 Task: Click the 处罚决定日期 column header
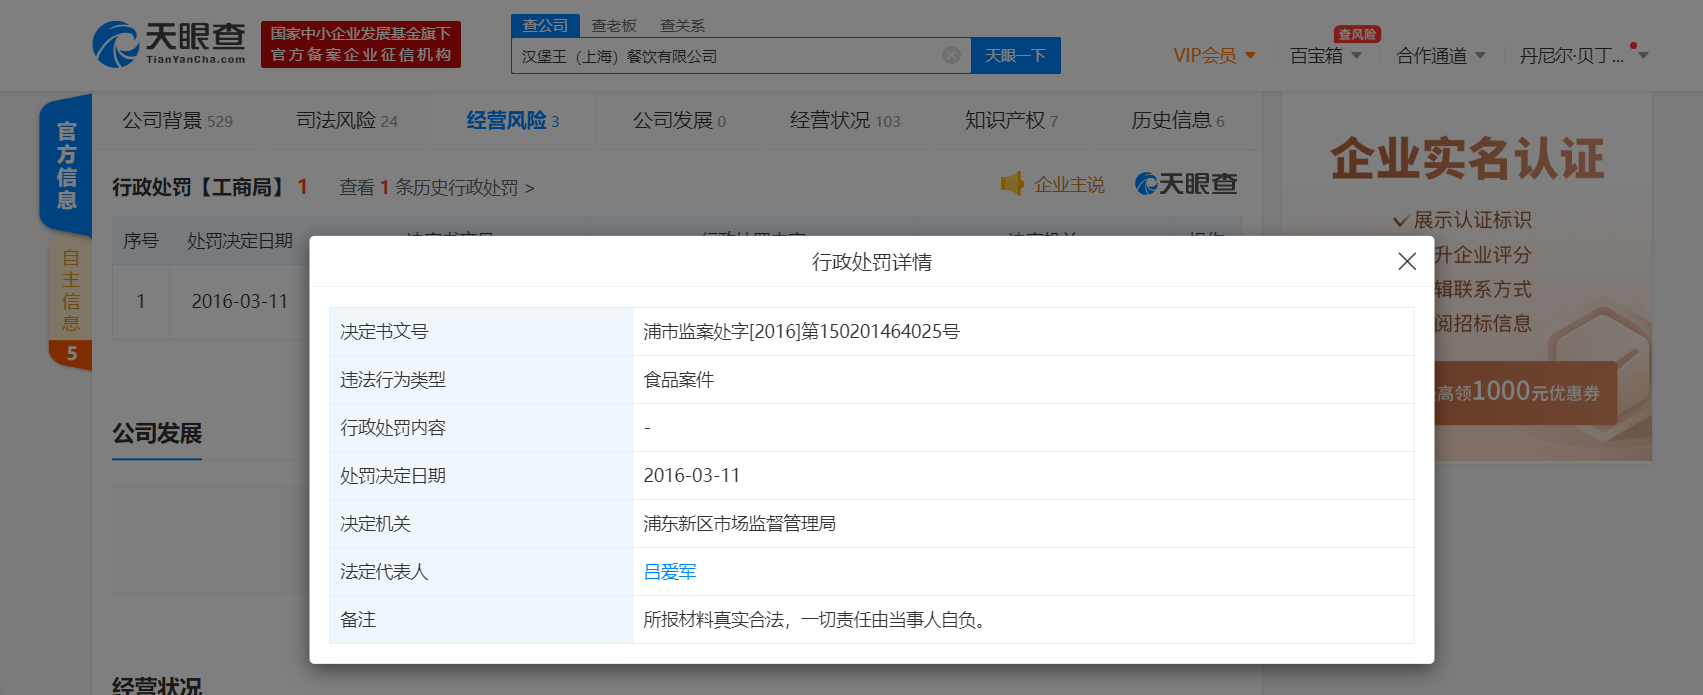[x=240, y=241]
